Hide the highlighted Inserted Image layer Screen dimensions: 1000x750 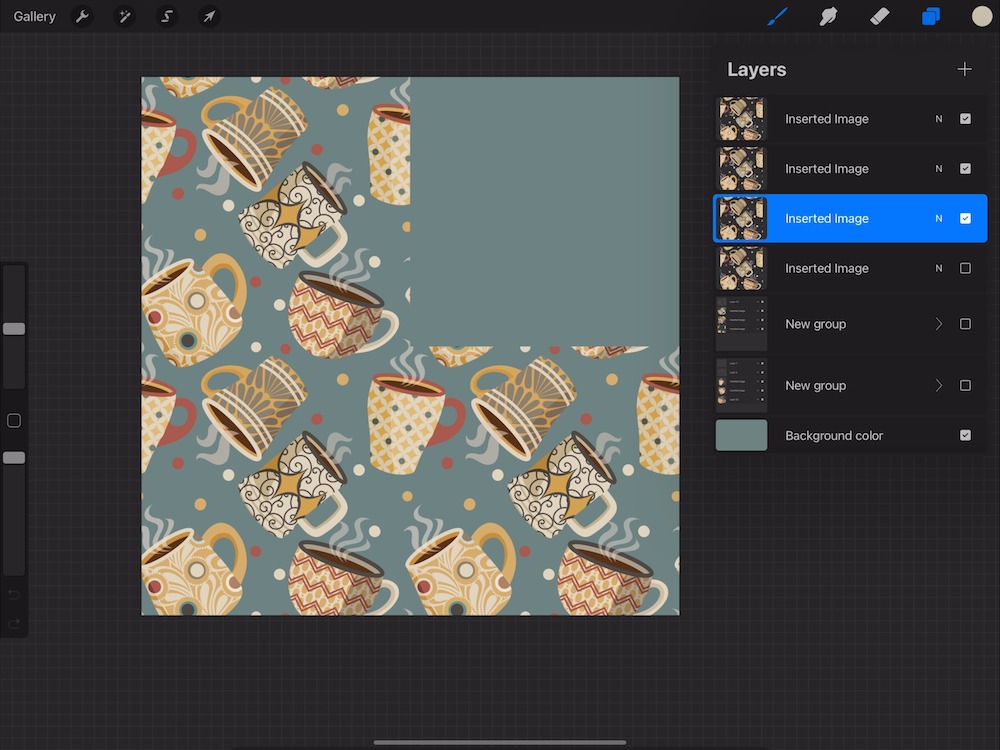point(965,218)
